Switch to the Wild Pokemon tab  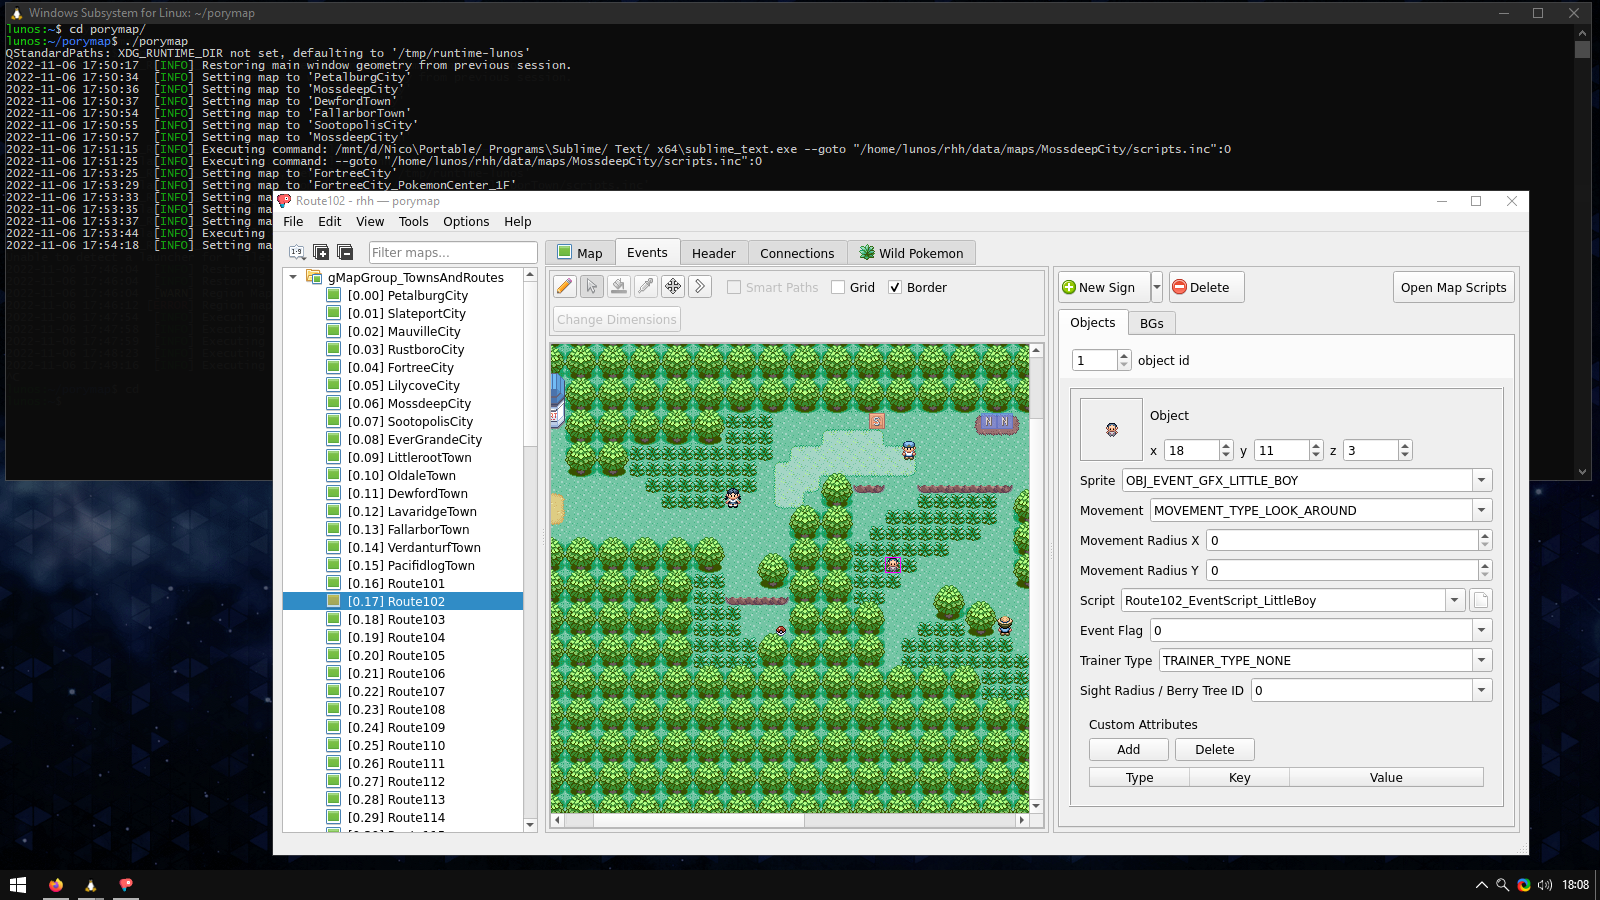pos(911,253)
